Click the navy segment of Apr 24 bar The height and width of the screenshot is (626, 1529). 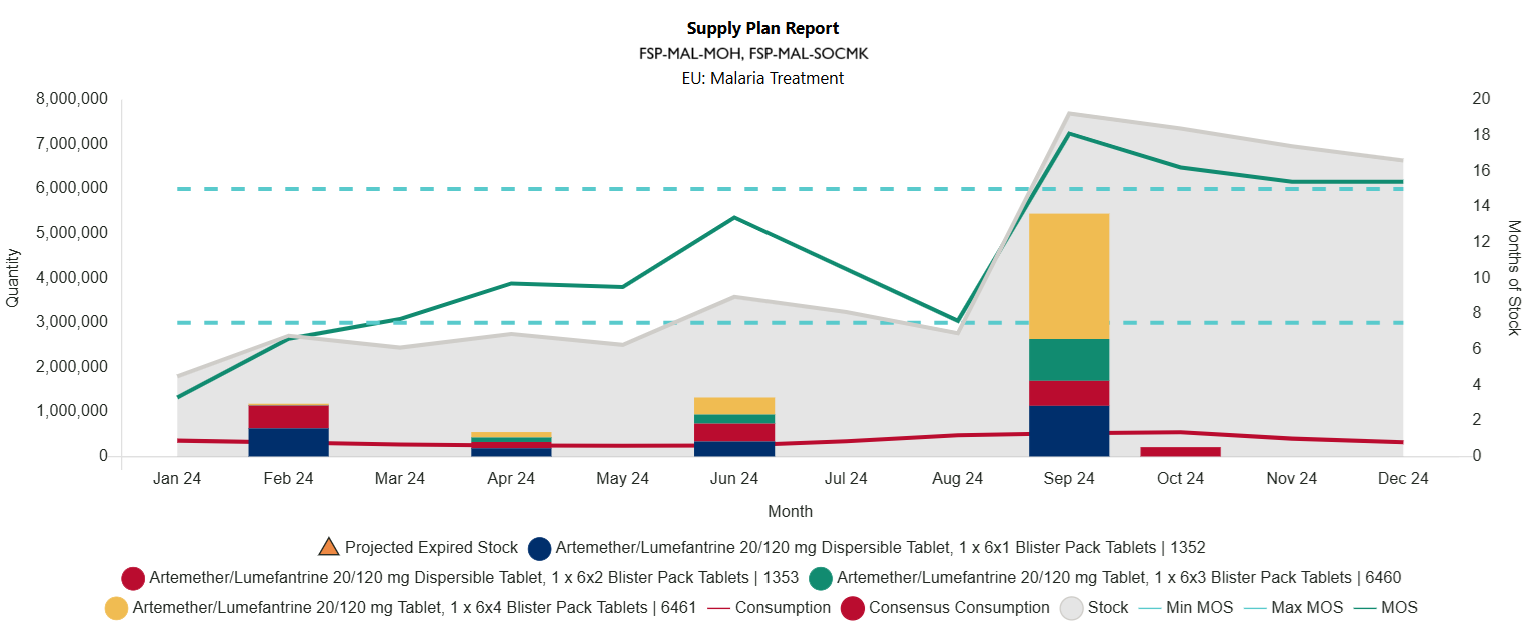tap(511, 452)
